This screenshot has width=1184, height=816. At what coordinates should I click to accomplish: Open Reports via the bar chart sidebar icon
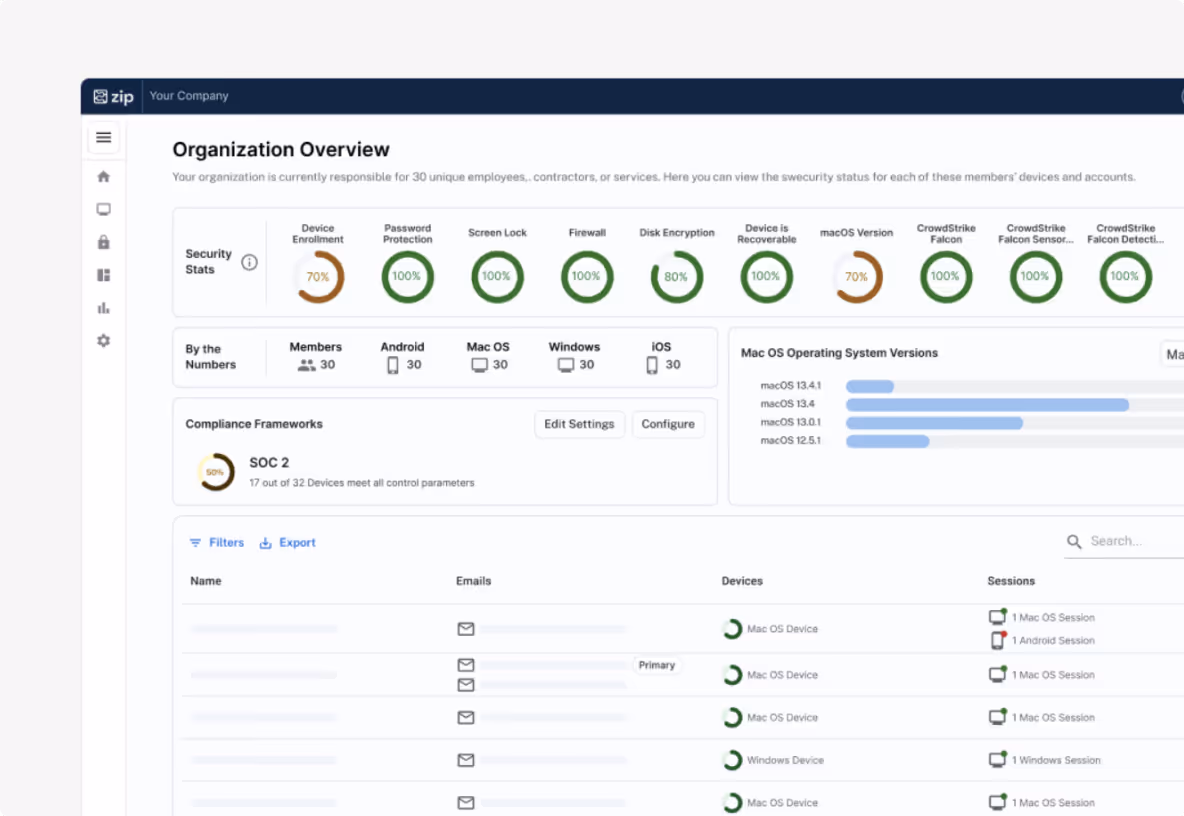[x=103, y=308]
